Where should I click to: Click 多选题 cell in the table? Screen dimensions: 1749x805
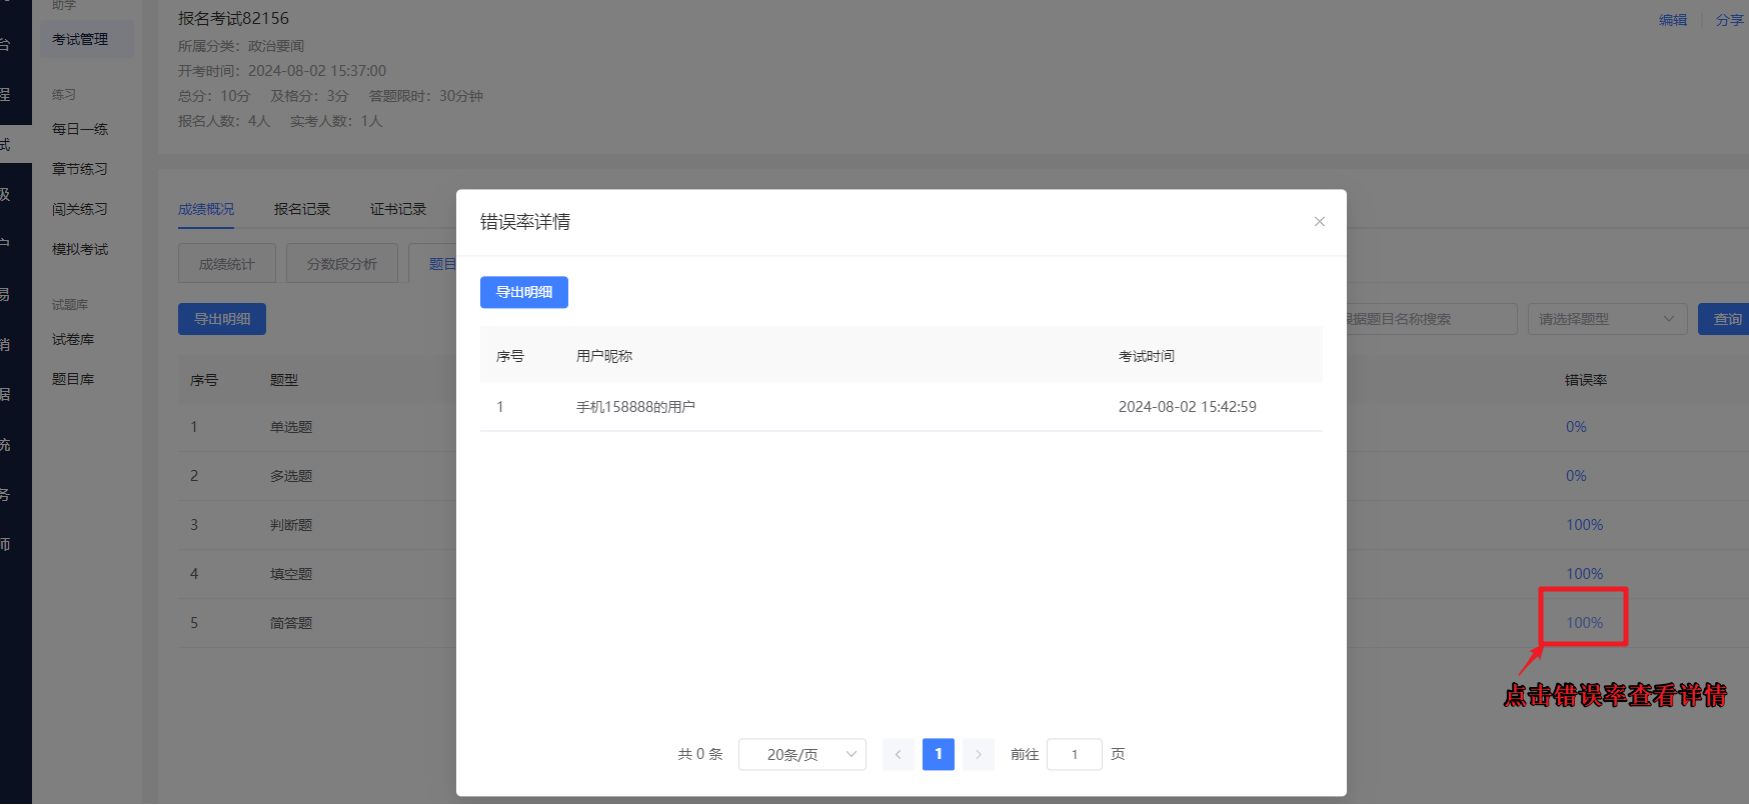pyautogui.click(x=291, y=476)
